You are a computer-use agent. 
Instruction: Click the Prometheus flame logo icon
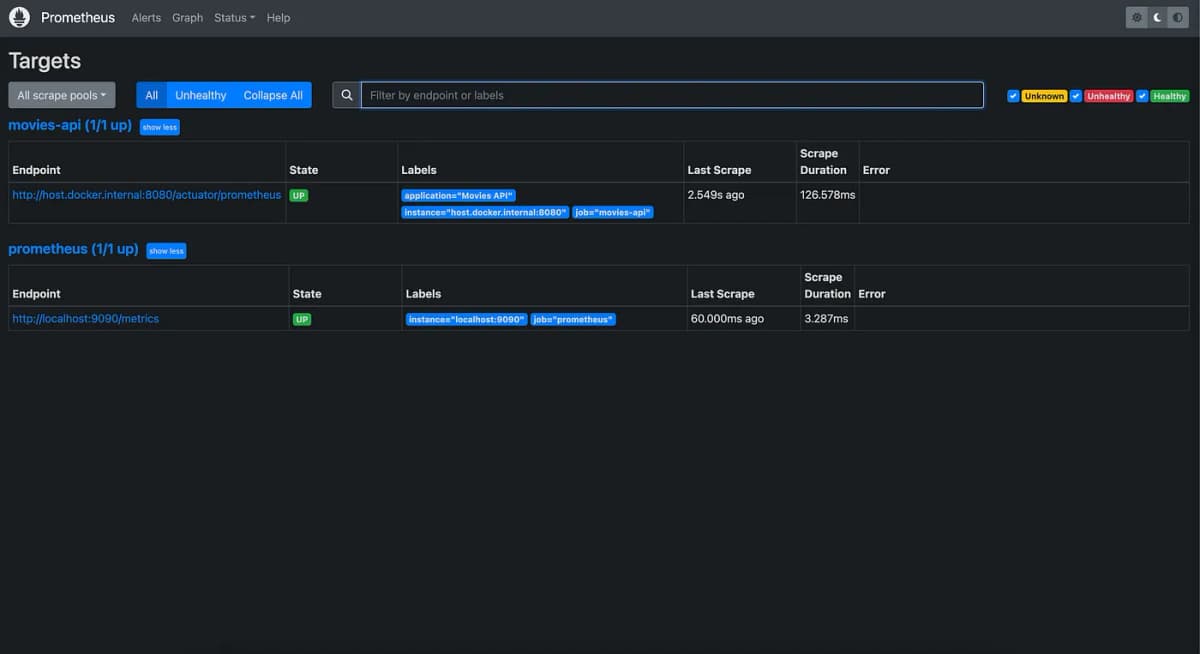(19, 17)
